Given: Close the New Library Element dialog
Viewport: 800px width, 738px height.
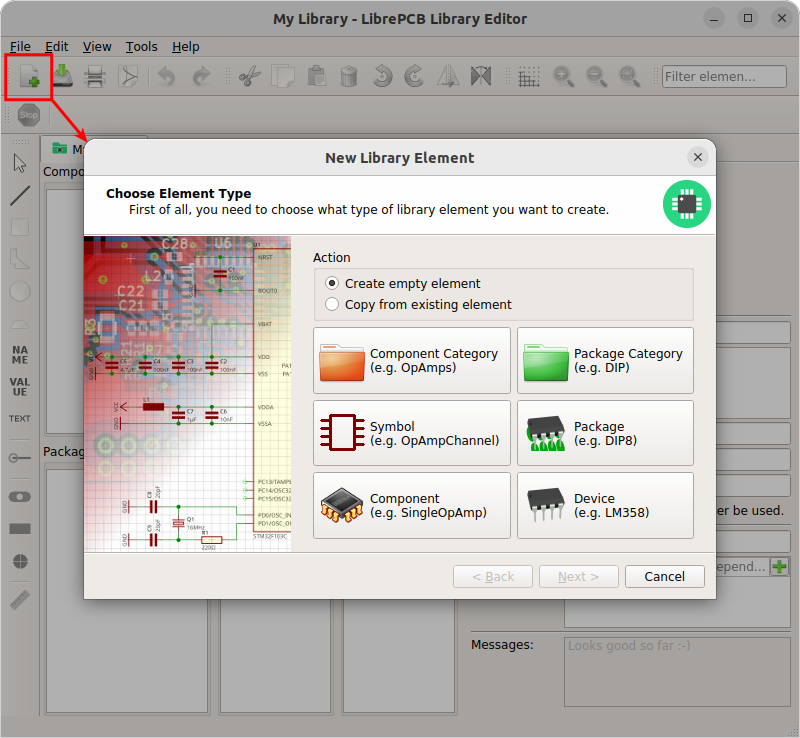Looking at the screenshot, I should click(697, 157).
